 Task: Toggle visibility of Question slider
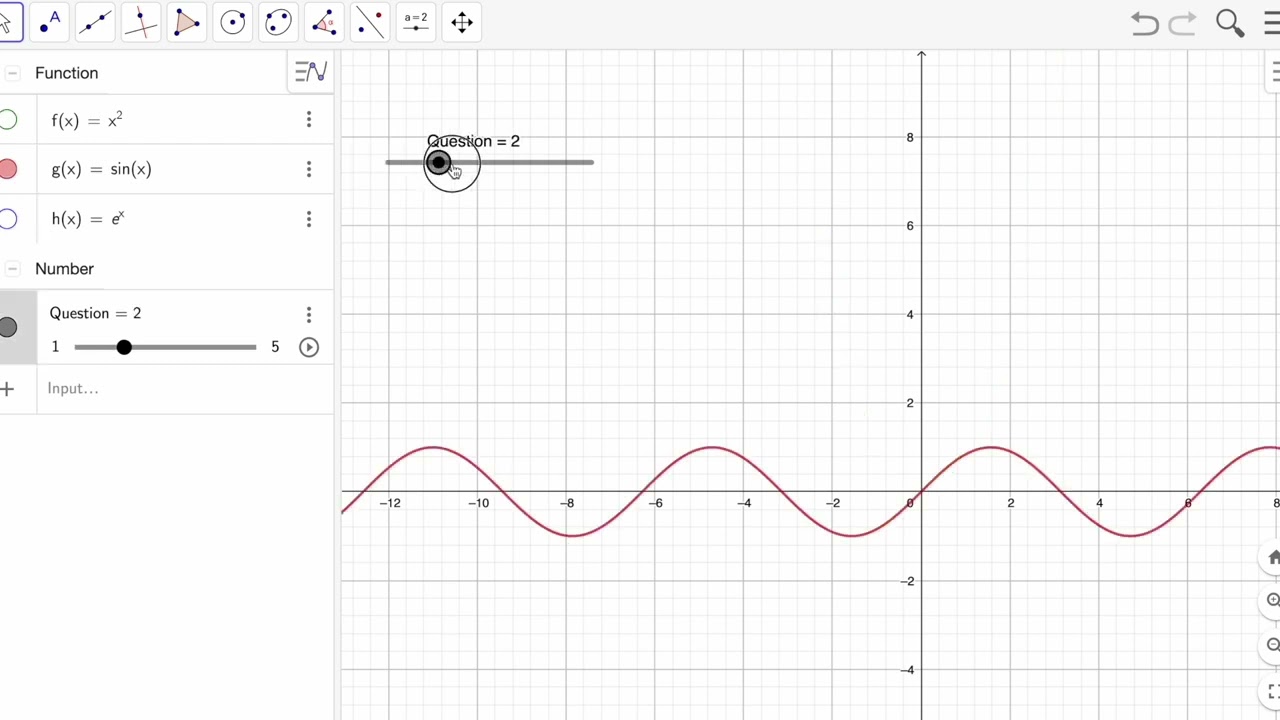[x=8, y=327]
